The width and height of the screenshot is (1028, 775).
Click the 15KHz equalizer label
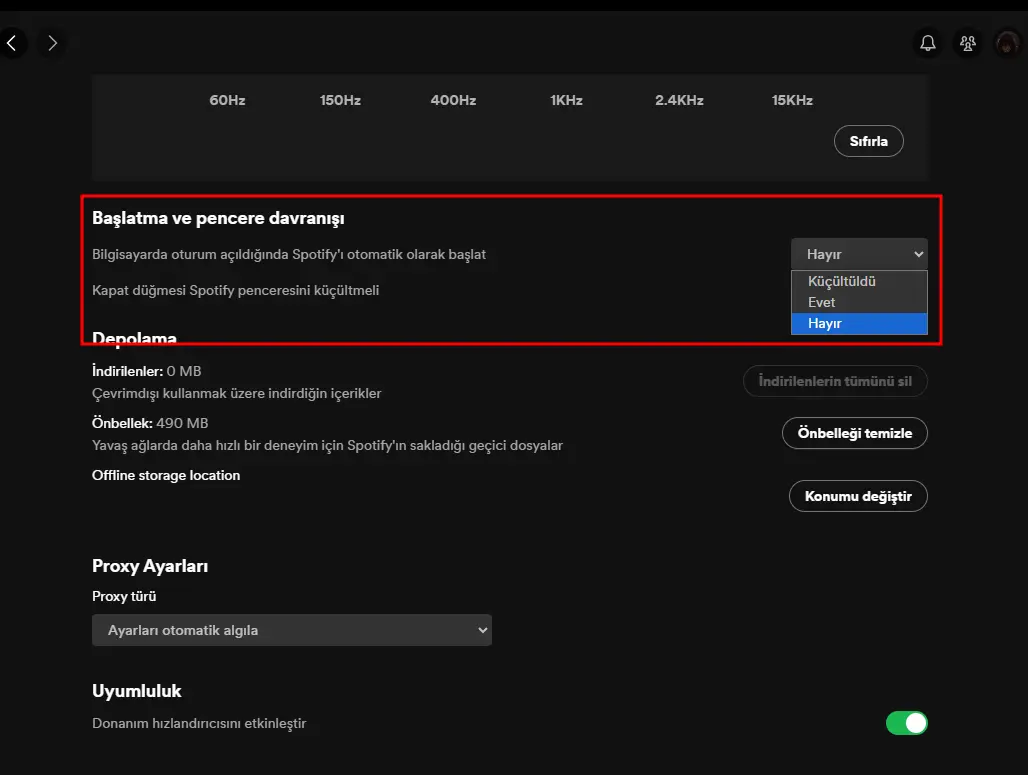792,100
